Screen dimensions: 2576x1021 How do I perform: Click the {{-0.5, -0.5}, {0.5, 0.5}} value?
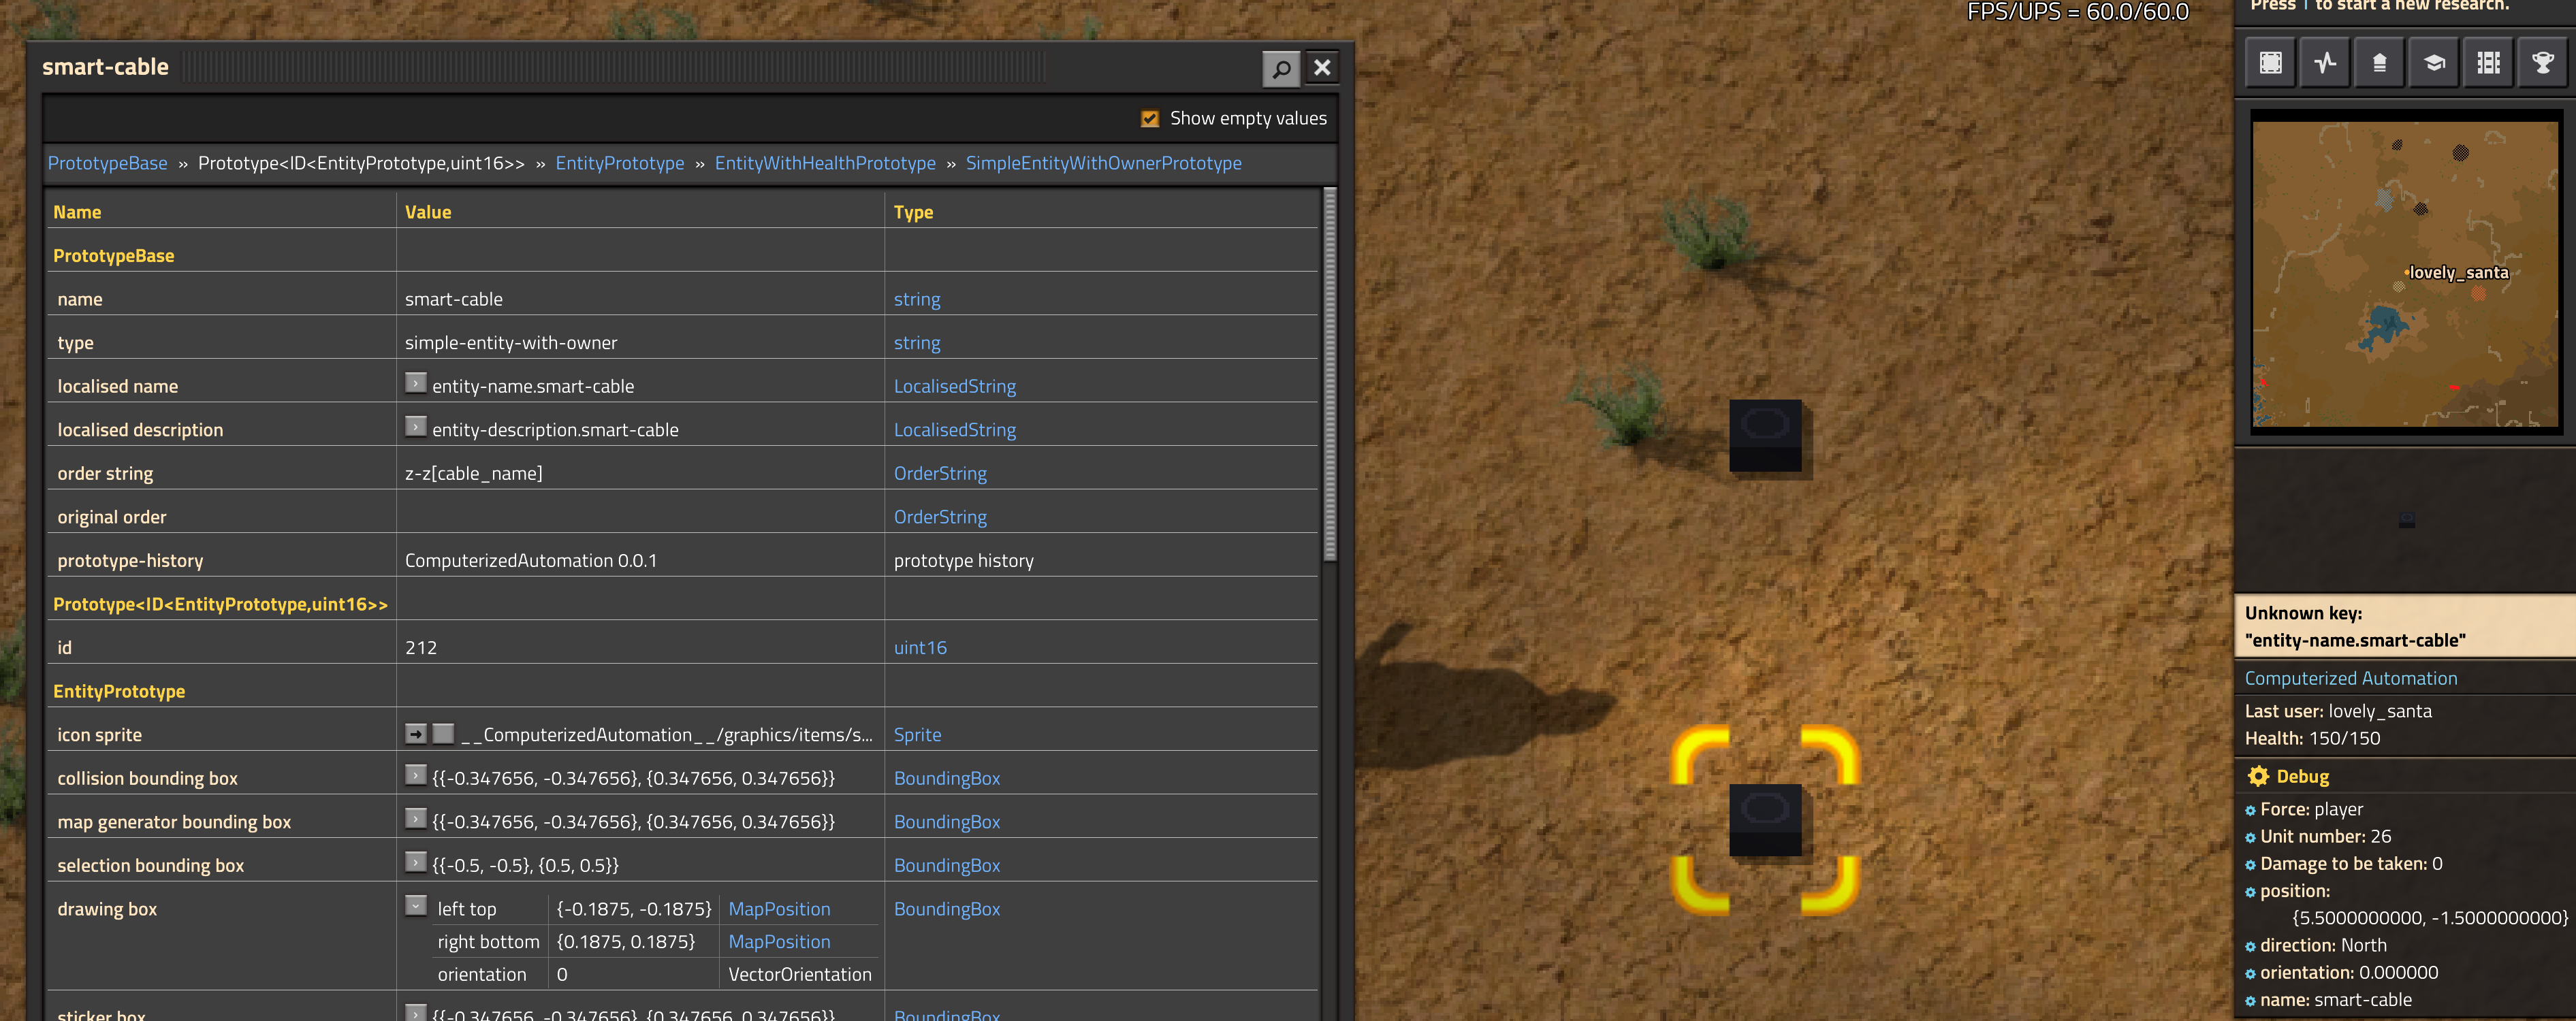525,865
